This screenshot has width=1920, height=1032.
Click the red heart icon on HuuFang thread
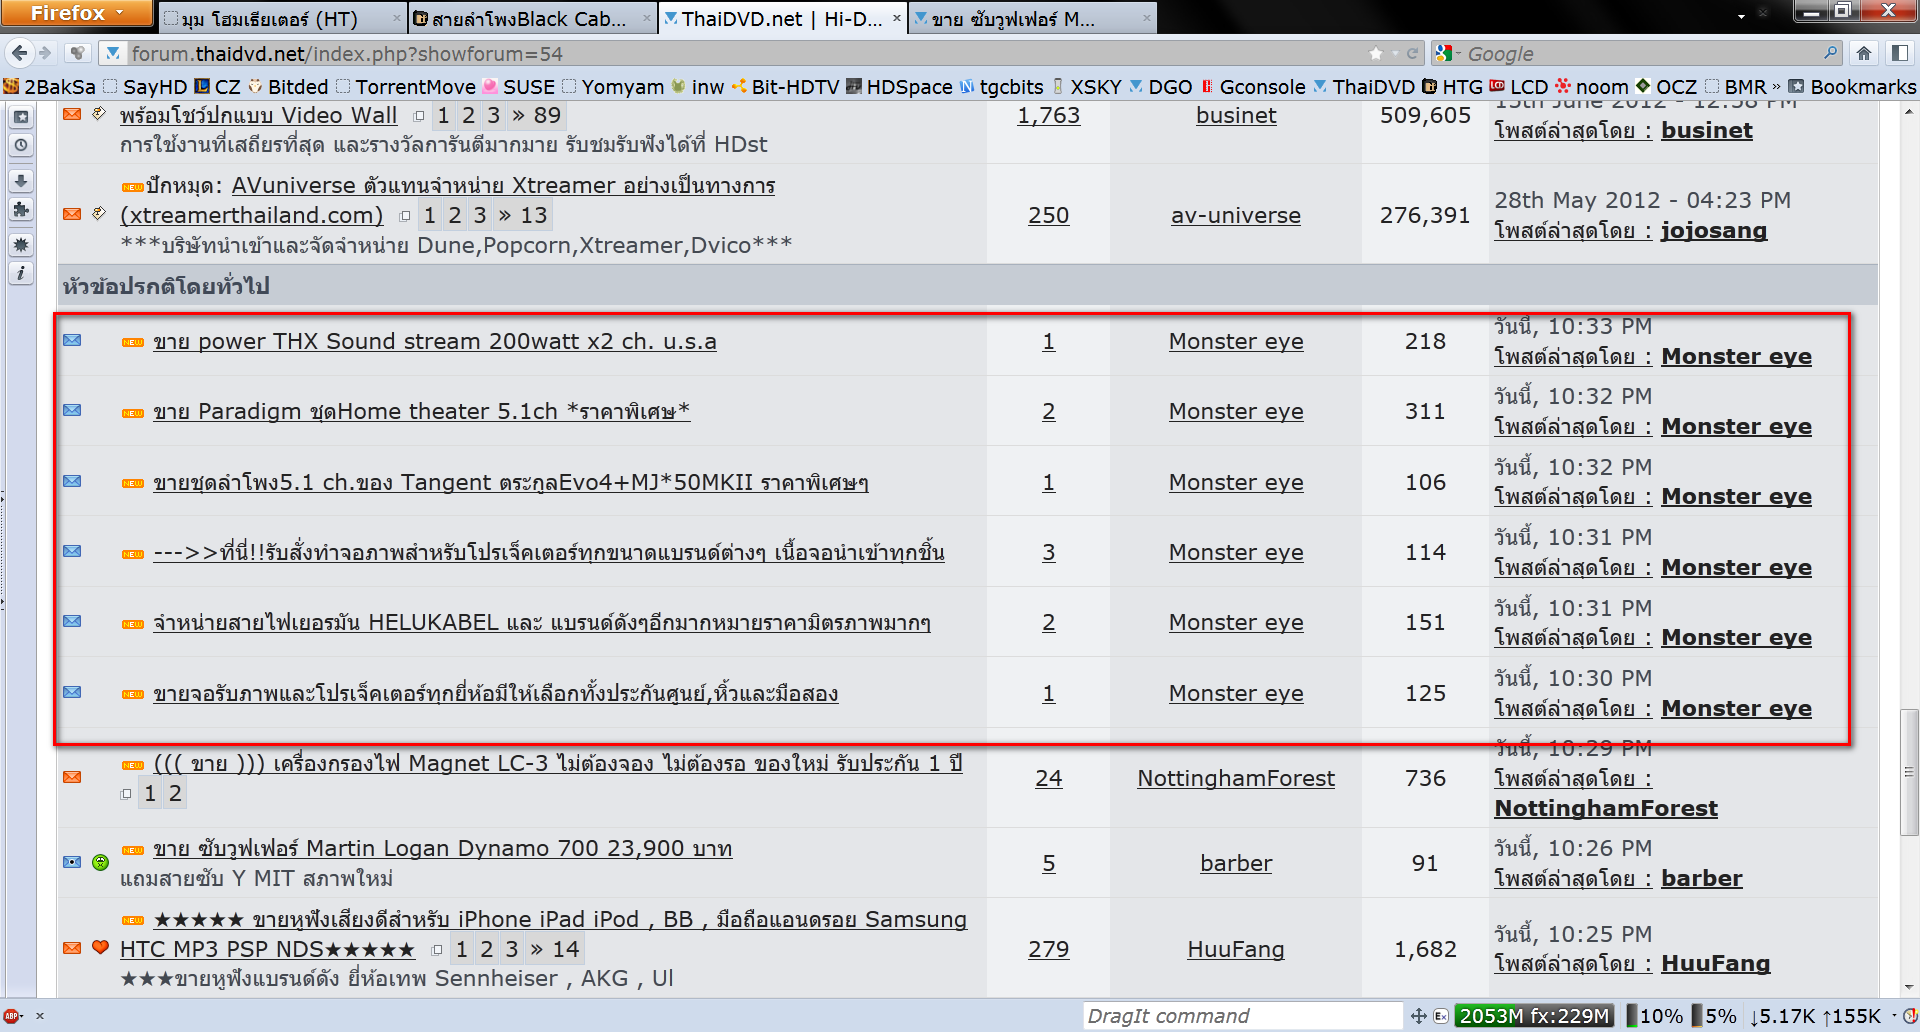100,947
